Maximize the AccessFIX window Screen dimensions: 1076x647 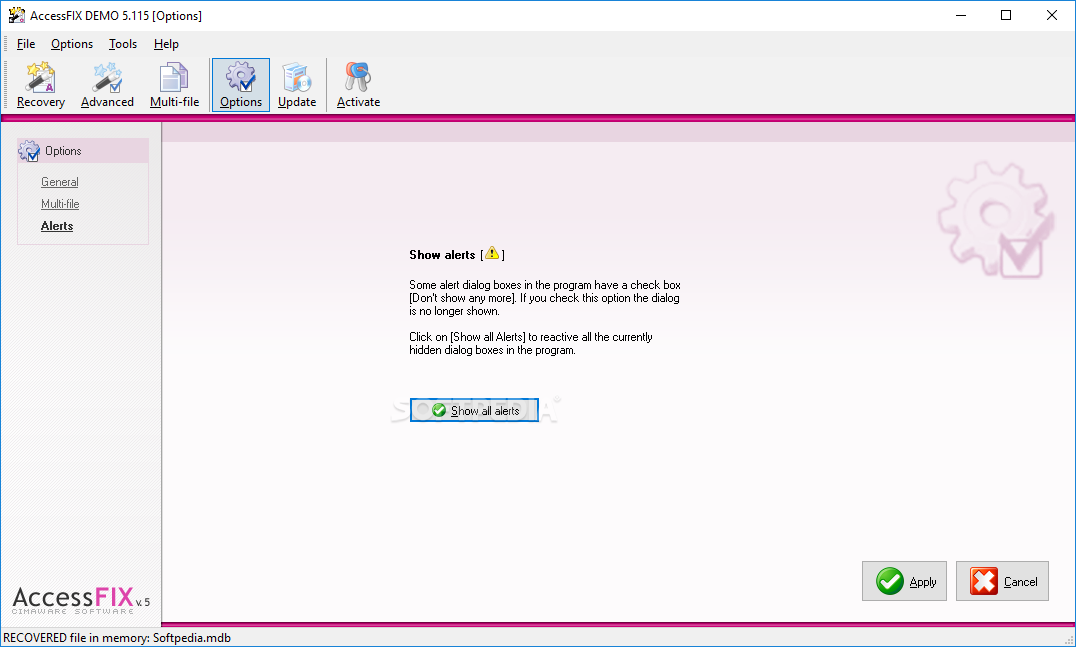click(x=1006, y=15)
